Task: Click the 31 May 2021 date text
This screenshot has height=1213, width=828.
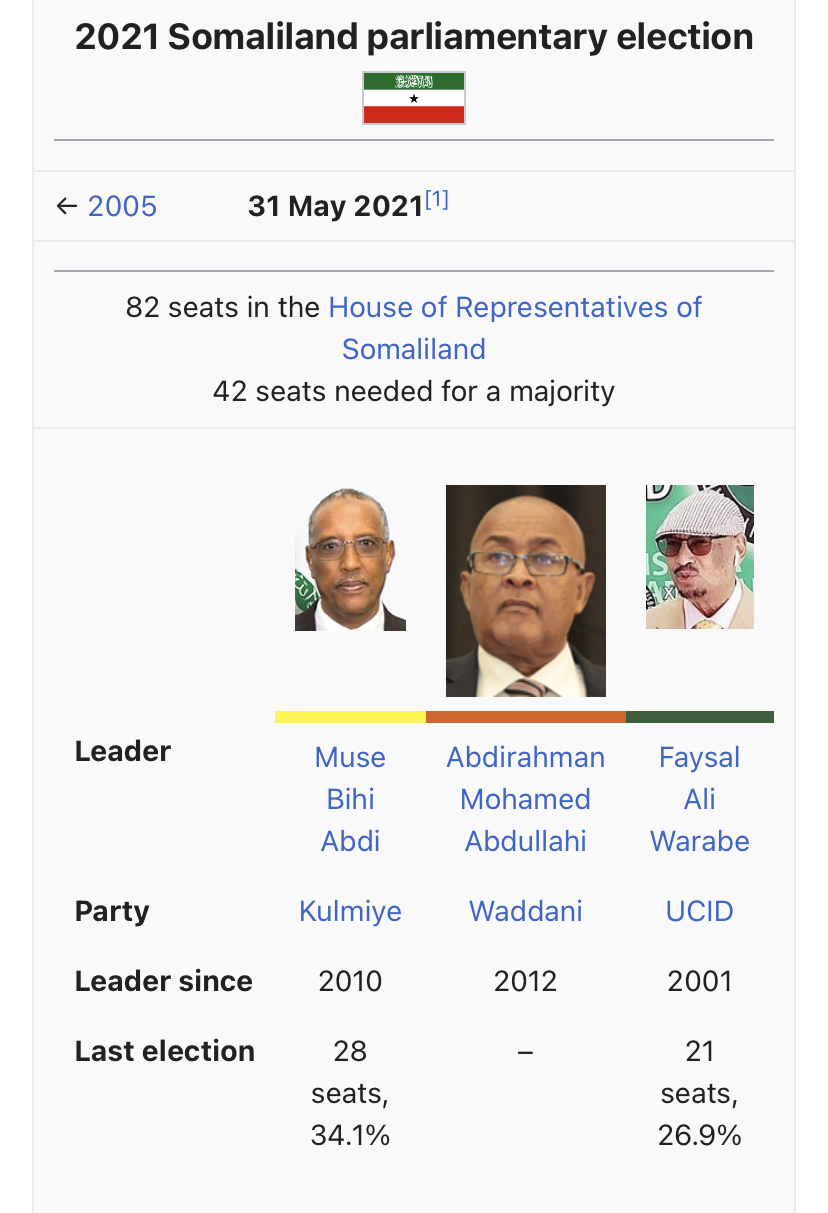Action: click(336, 206)
